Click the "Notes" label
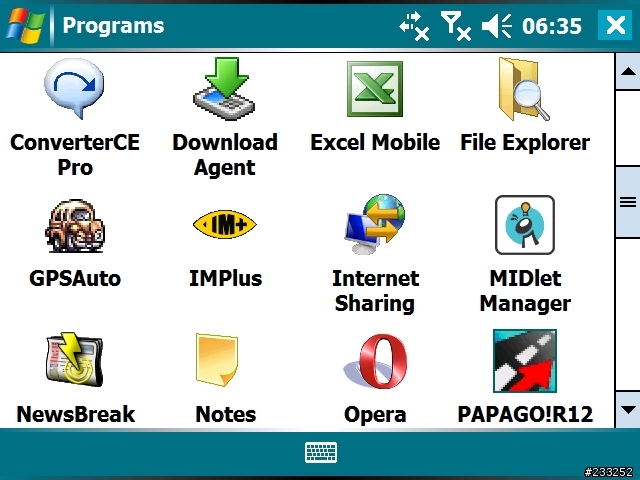Viewport: 640px width, 480px height. pyautogui.click(x=225, y=414)
